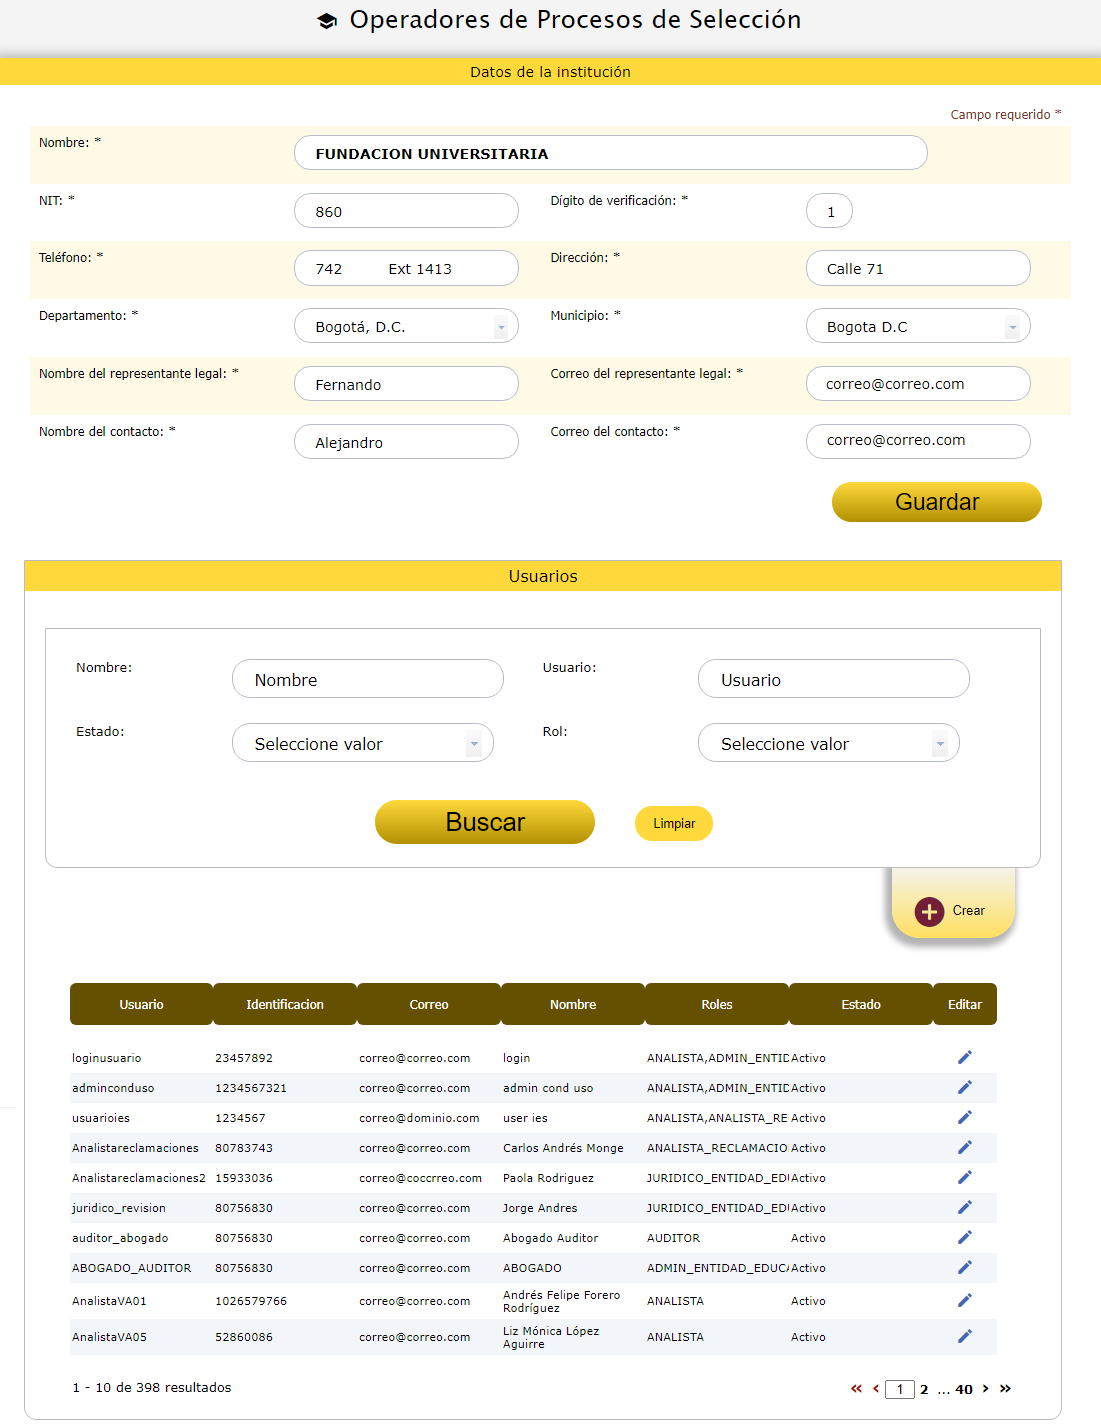Go to the last results page
The image size is (1101, 1425).
[1005, 1388]
